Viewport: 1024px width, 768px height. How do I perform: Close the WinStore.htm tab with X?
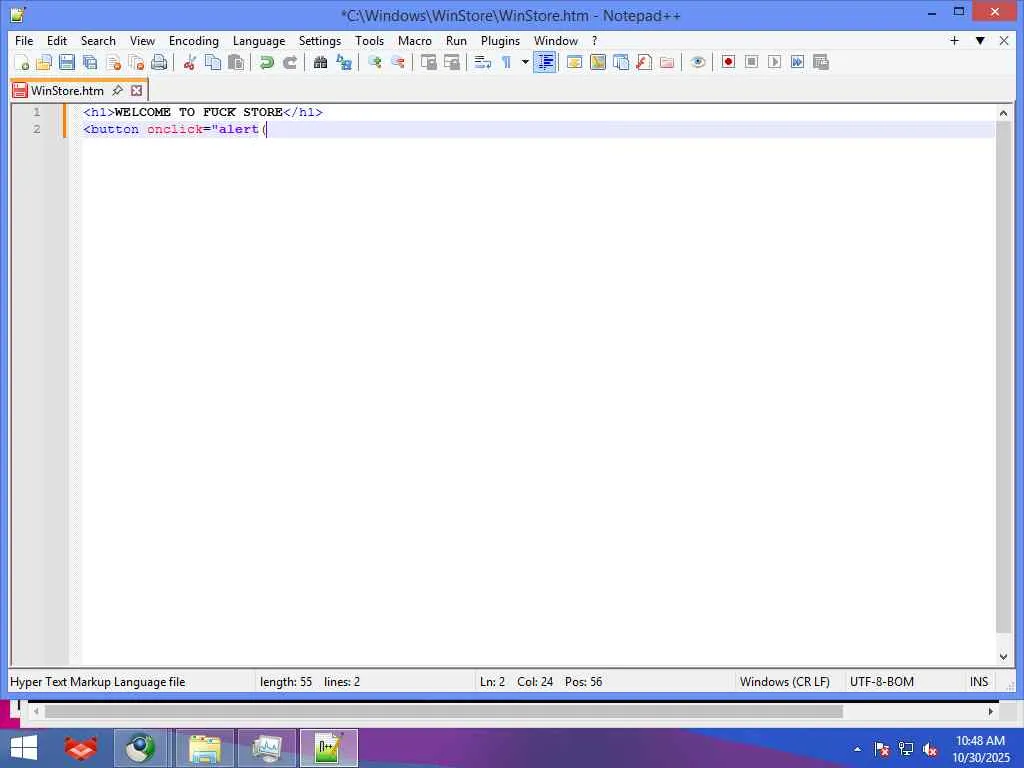coord(136,90)
